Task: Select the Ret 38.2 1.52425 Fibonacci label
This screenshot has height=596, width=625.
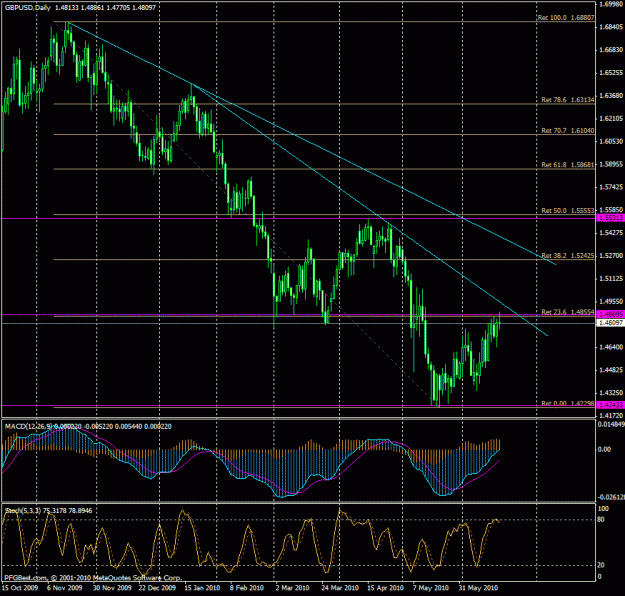Action: tap(568, 255)
